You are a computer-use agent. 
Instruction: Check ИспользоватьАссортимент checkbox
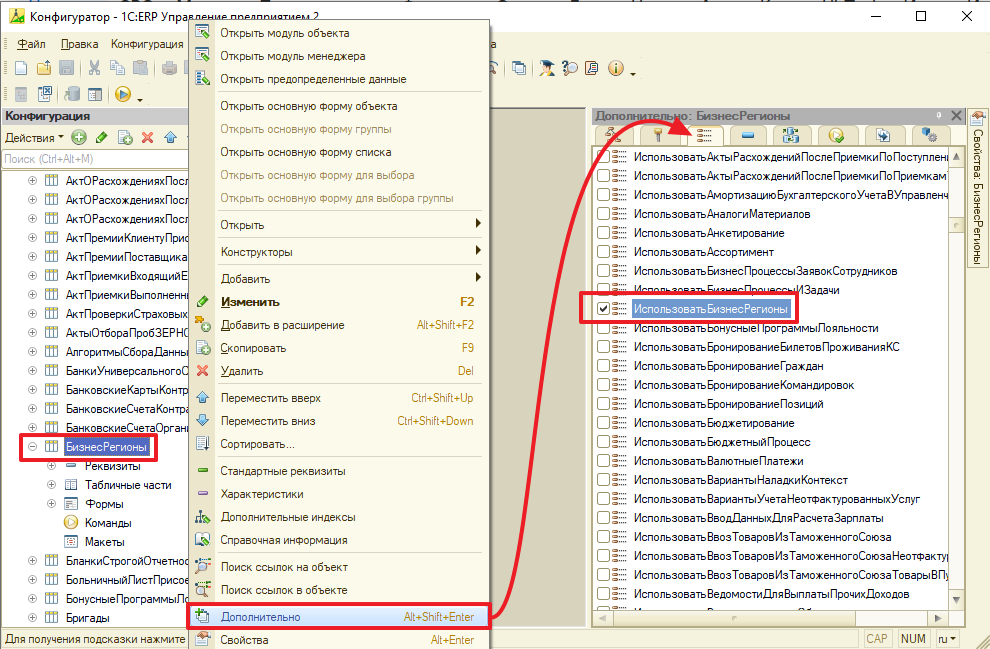click(604, 252)
